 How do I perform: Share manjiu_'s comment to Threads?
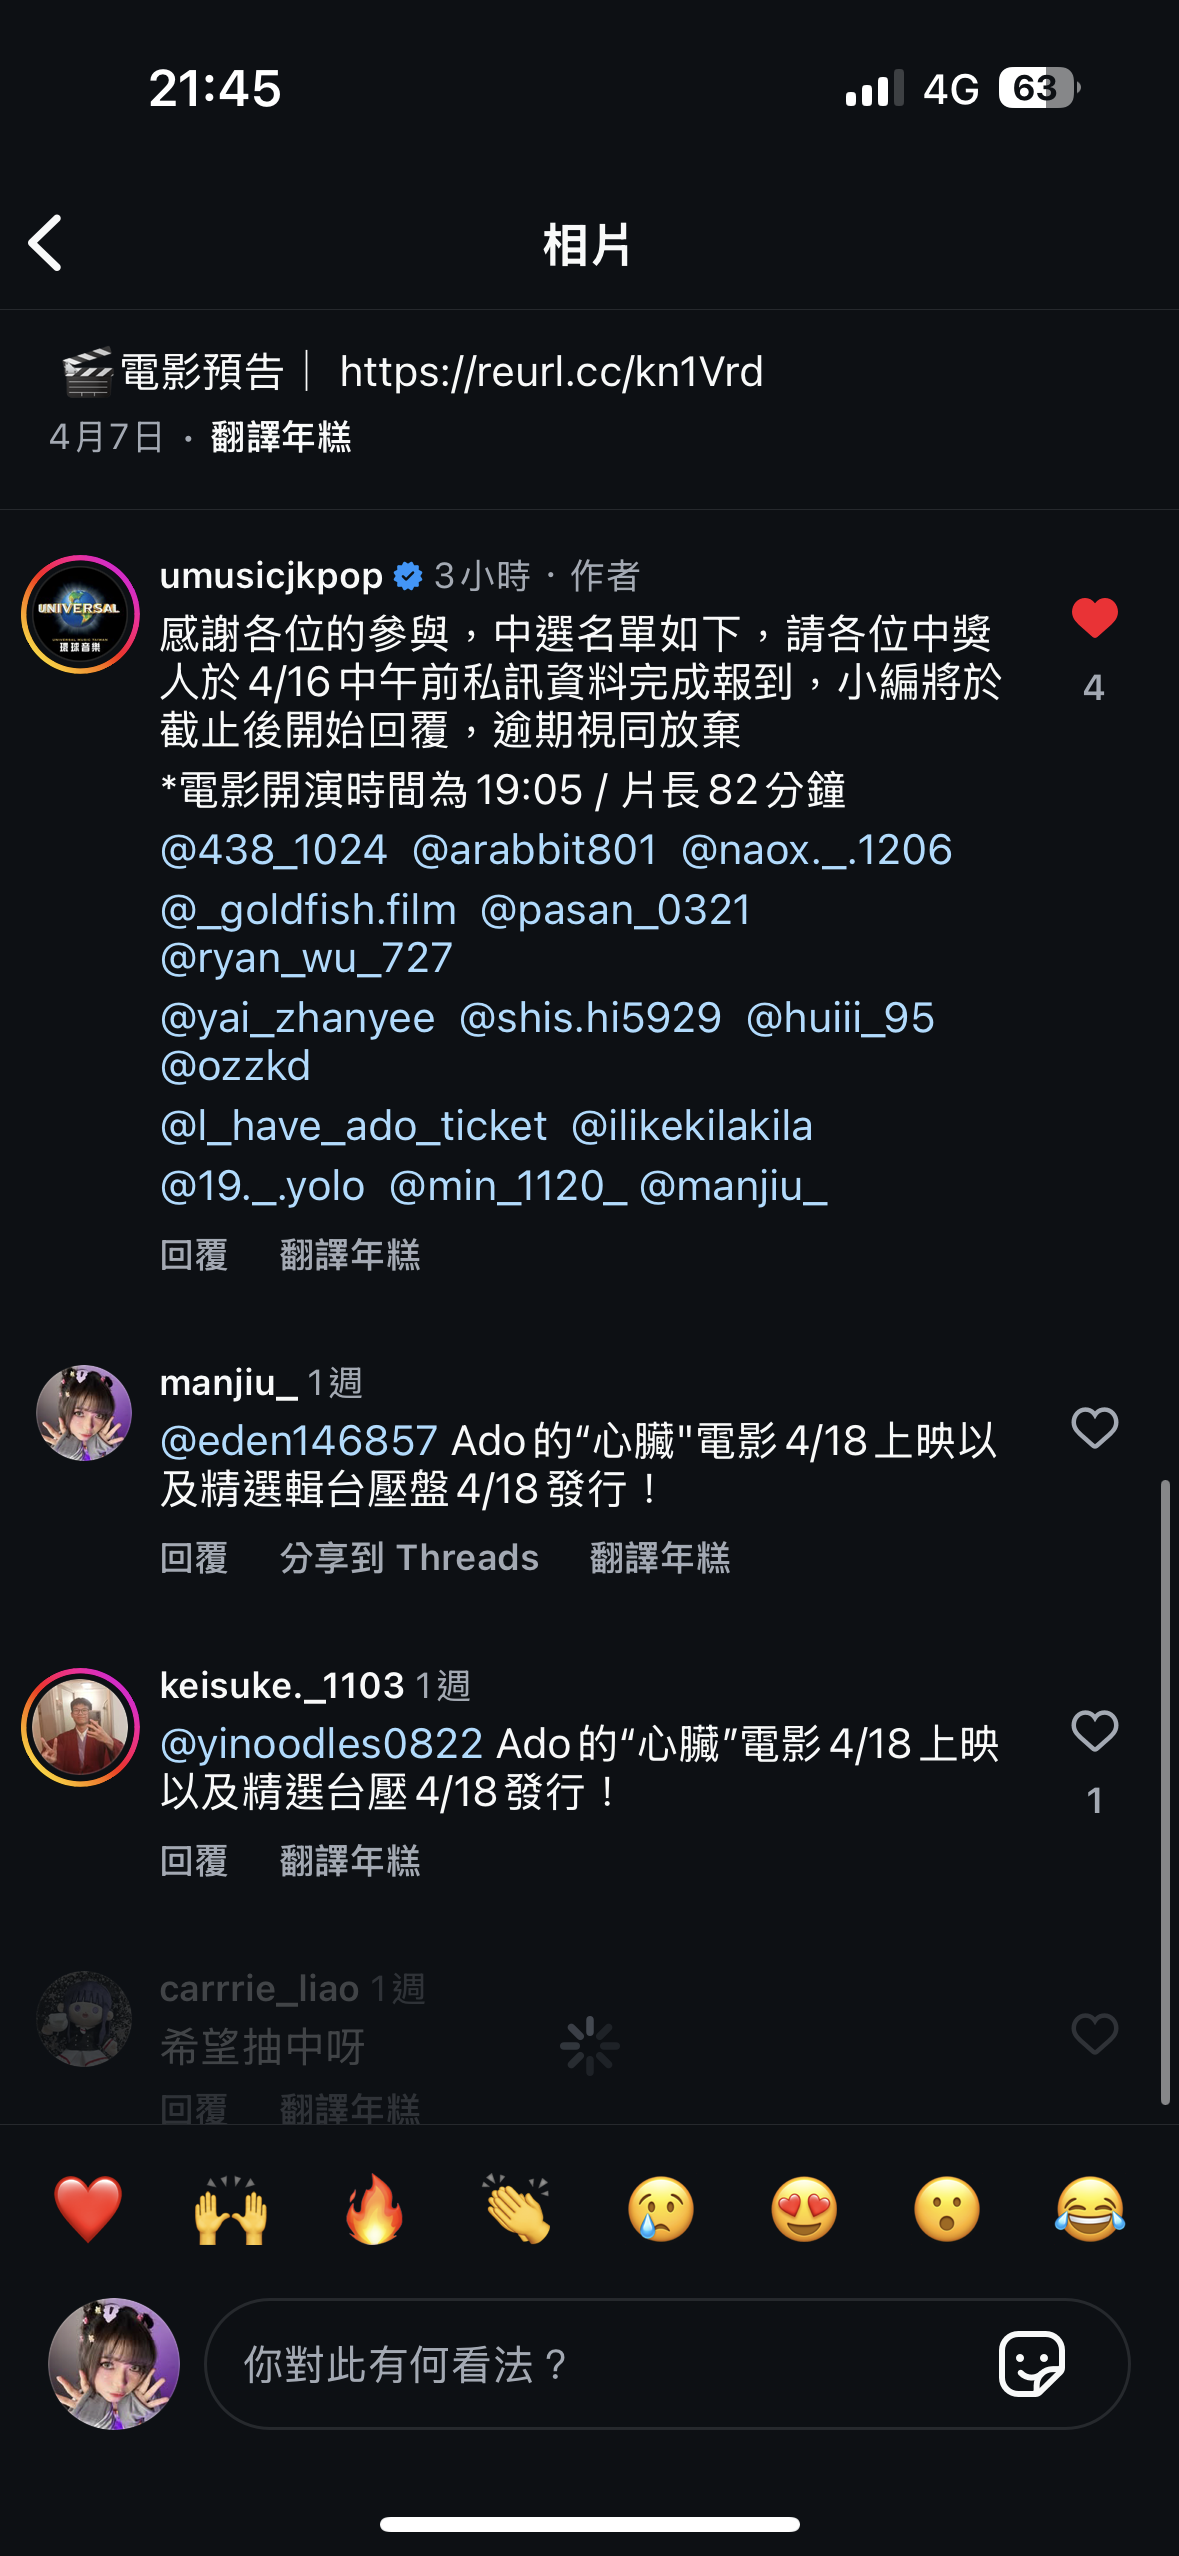(409, 1558)
